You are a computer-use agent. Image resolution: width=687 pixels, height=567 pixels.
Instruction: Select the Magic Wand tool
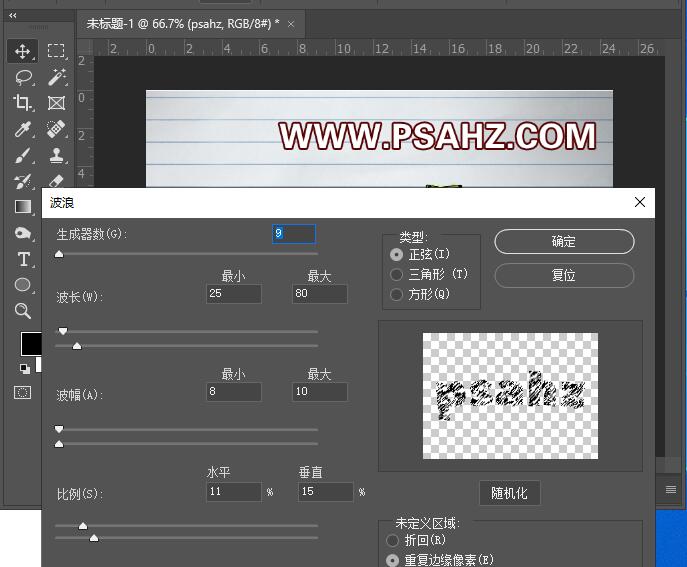pos(57,77)
